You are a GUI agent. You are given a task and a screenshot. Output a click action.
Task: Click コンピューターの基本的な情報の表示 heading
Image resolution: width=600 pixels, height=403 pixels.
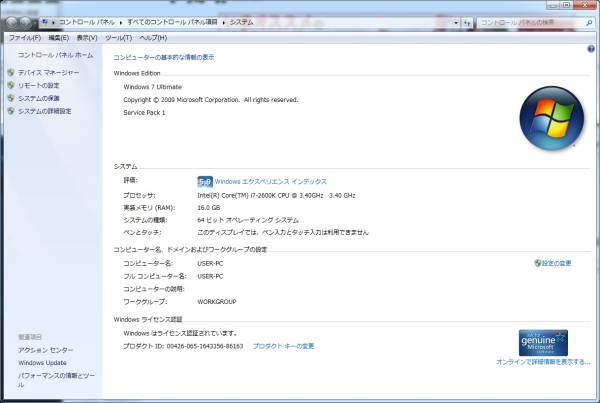pos(164,57)
